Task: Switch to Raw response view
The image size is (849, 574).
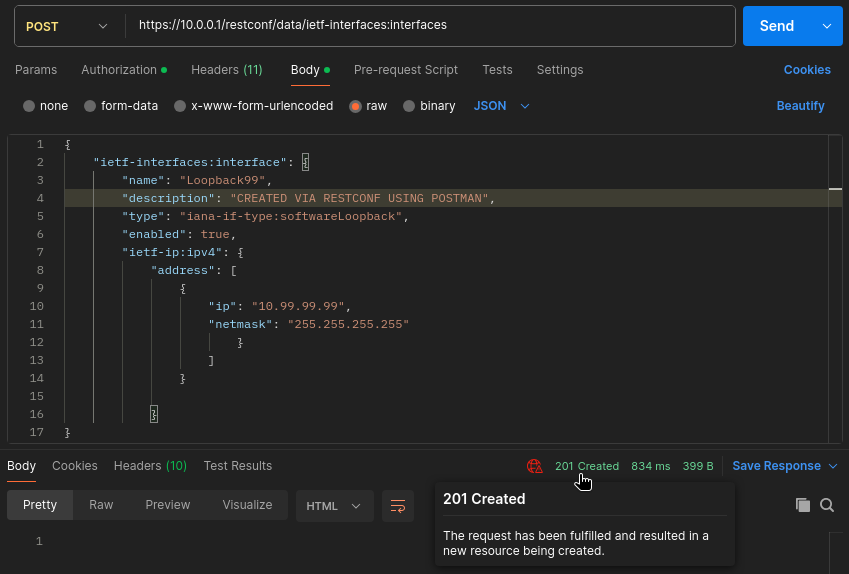Action: click(101, 505)
